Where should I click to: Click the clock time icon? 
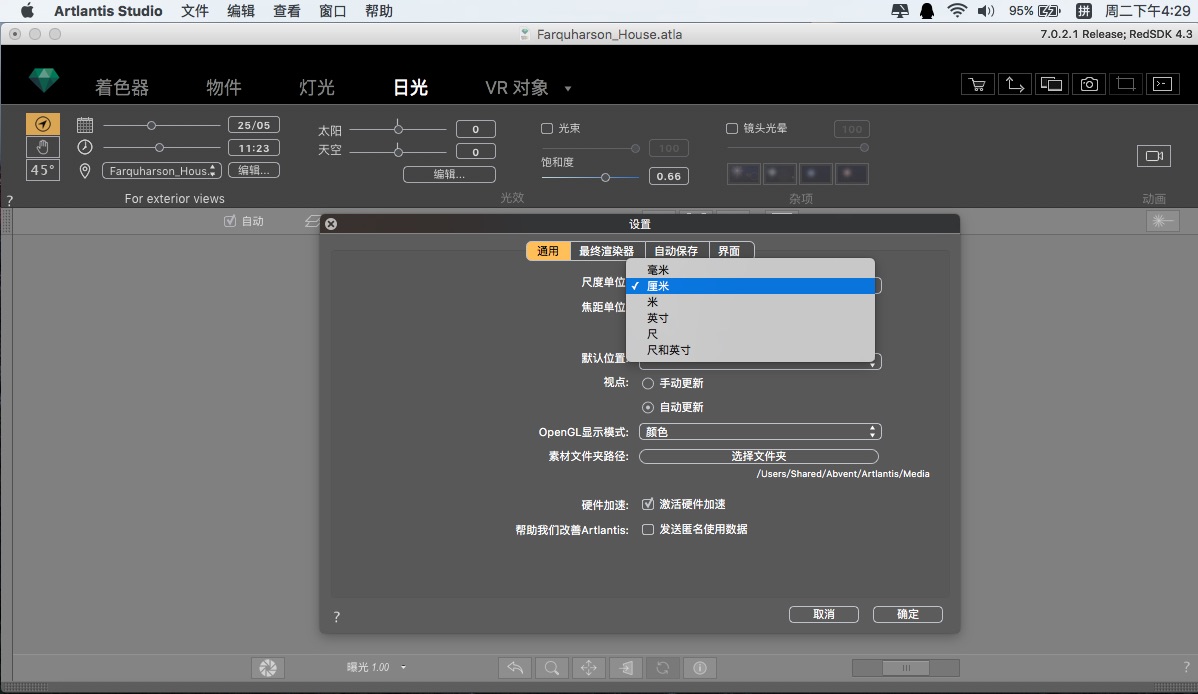[85, 148]
